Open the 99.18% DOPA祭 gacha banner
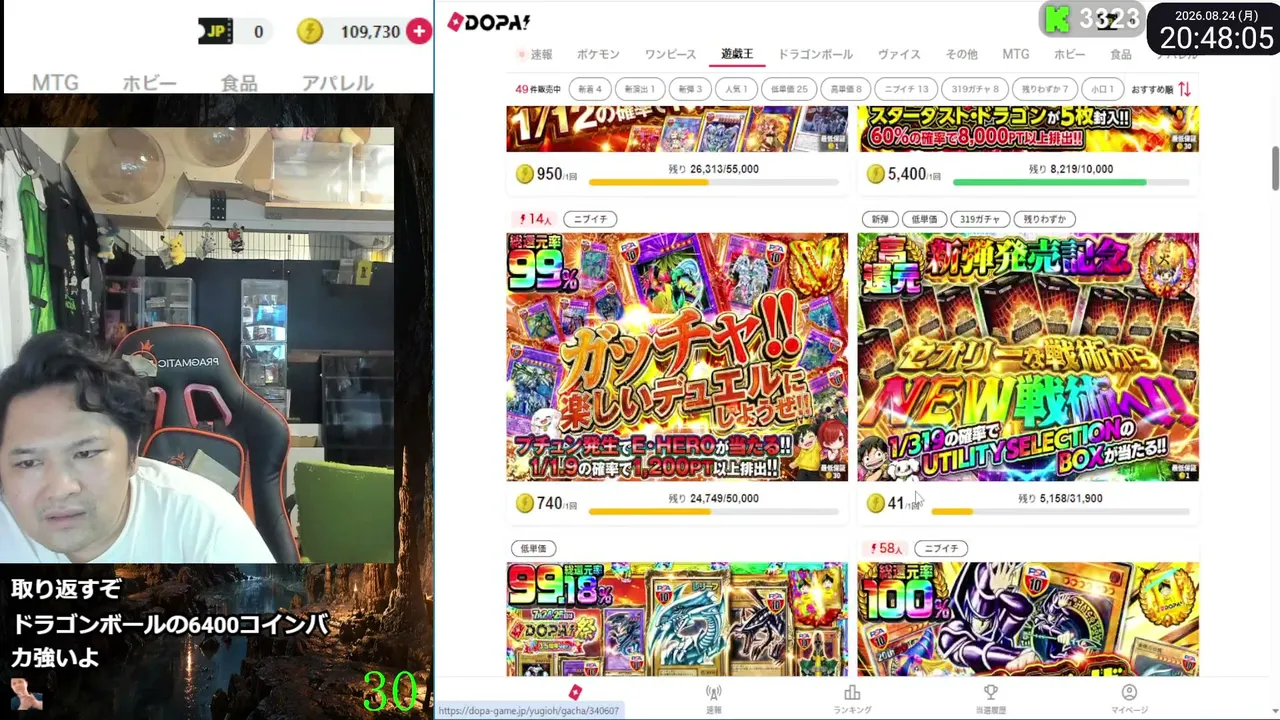 tap(677, 620)
